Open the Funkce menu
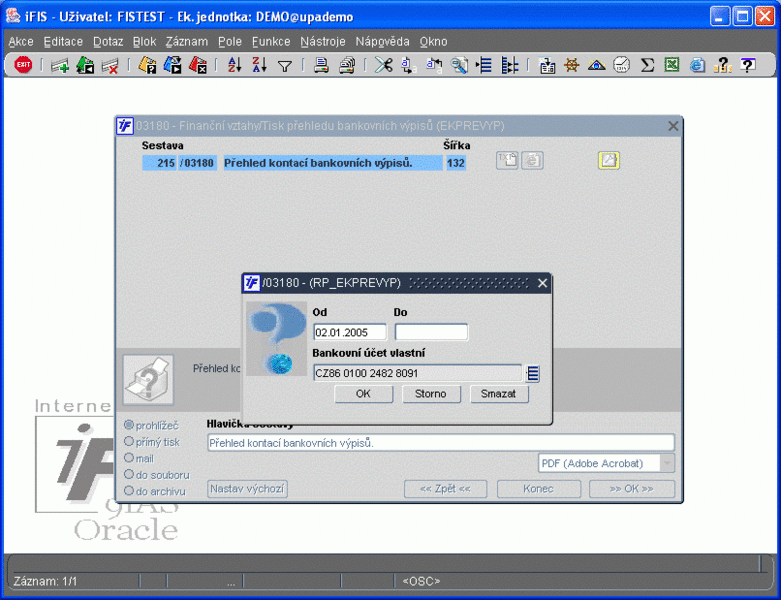 point(271,42)
